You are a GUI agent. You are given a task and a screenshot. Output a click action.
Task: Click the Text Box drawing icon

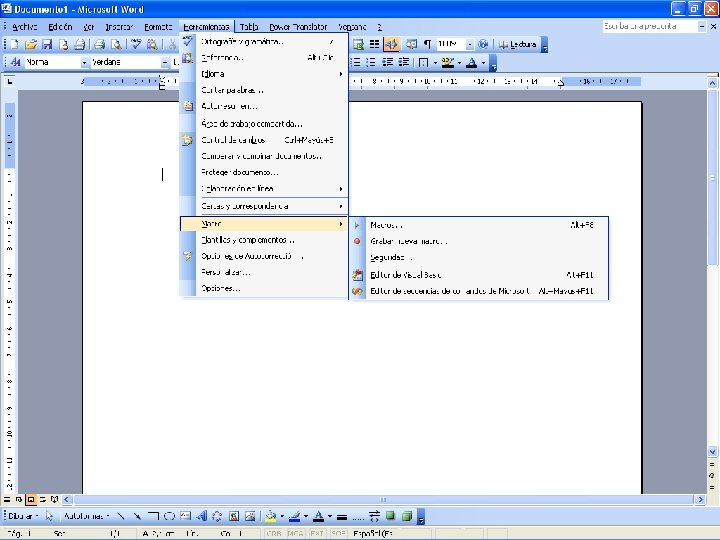pyautogui.click(x=186, y=516)
